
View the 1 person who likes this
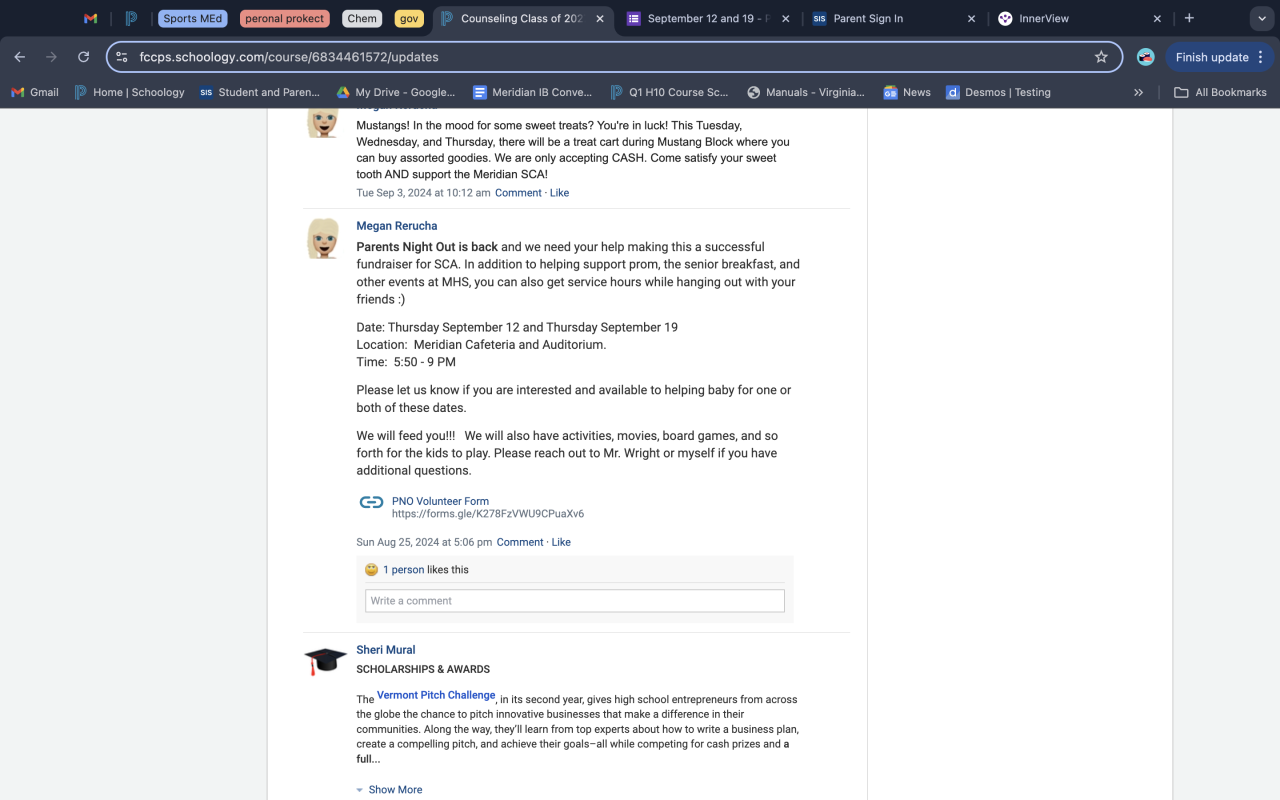(404, 570)
